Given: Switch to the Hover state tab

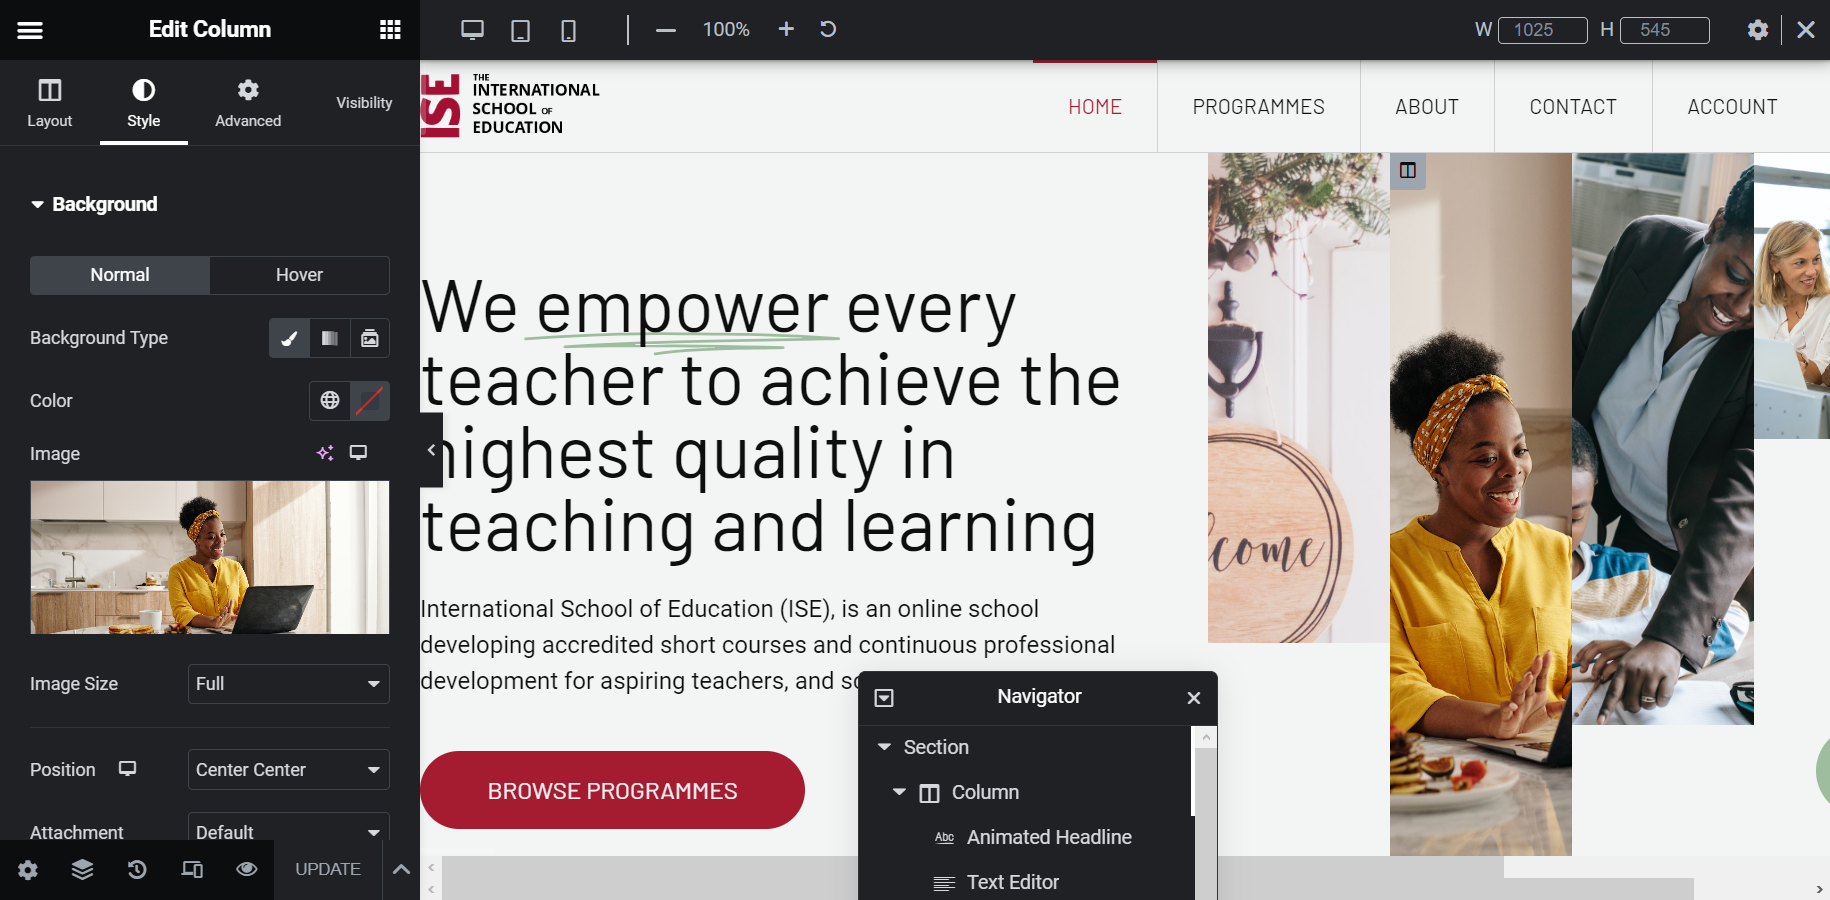Looking at the screenshot, I should 299,275.
